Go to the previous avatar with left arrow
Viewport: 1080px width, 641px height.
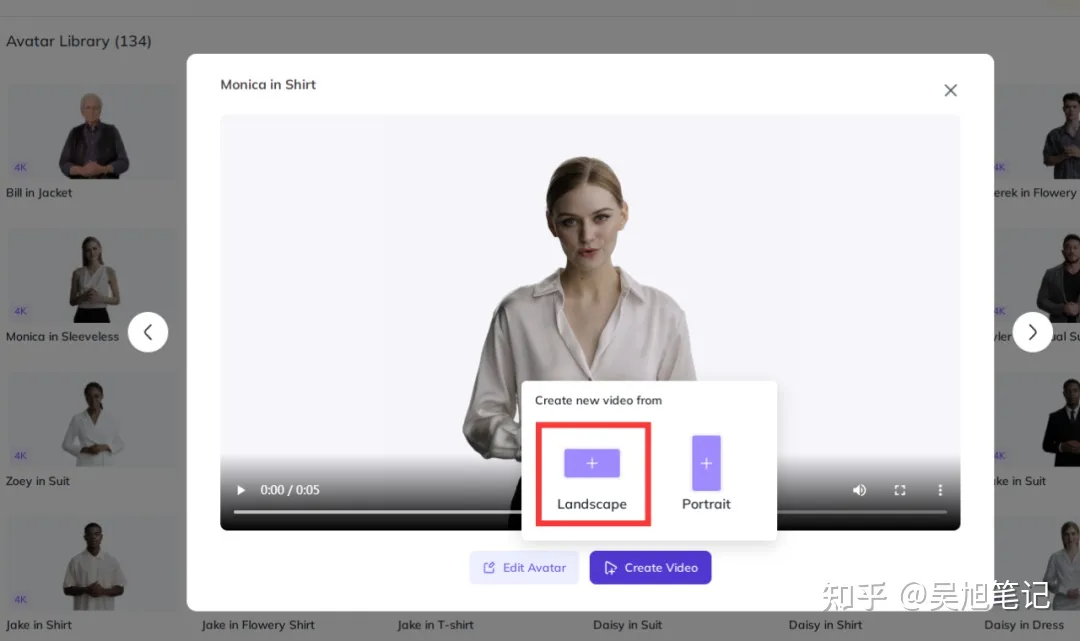(x=148, y=333)
